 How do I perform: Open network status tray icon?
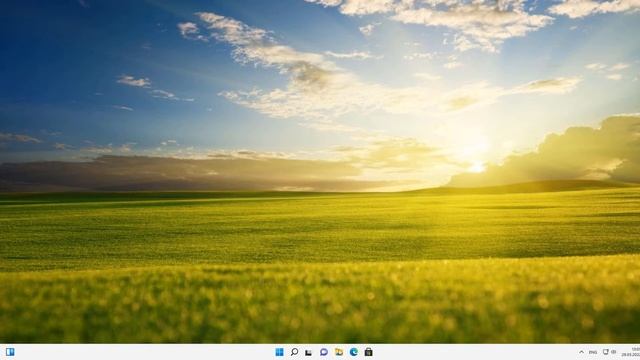click(606, 352)
